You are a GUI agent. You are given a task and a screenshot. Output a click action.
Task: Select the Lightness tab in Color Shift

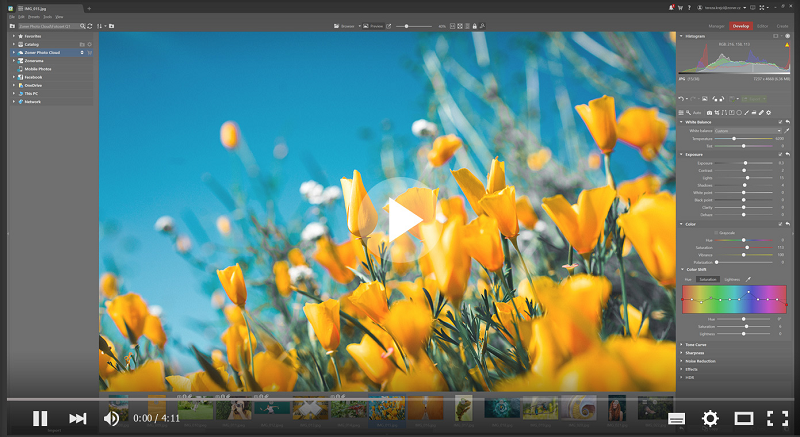(732, 279)
